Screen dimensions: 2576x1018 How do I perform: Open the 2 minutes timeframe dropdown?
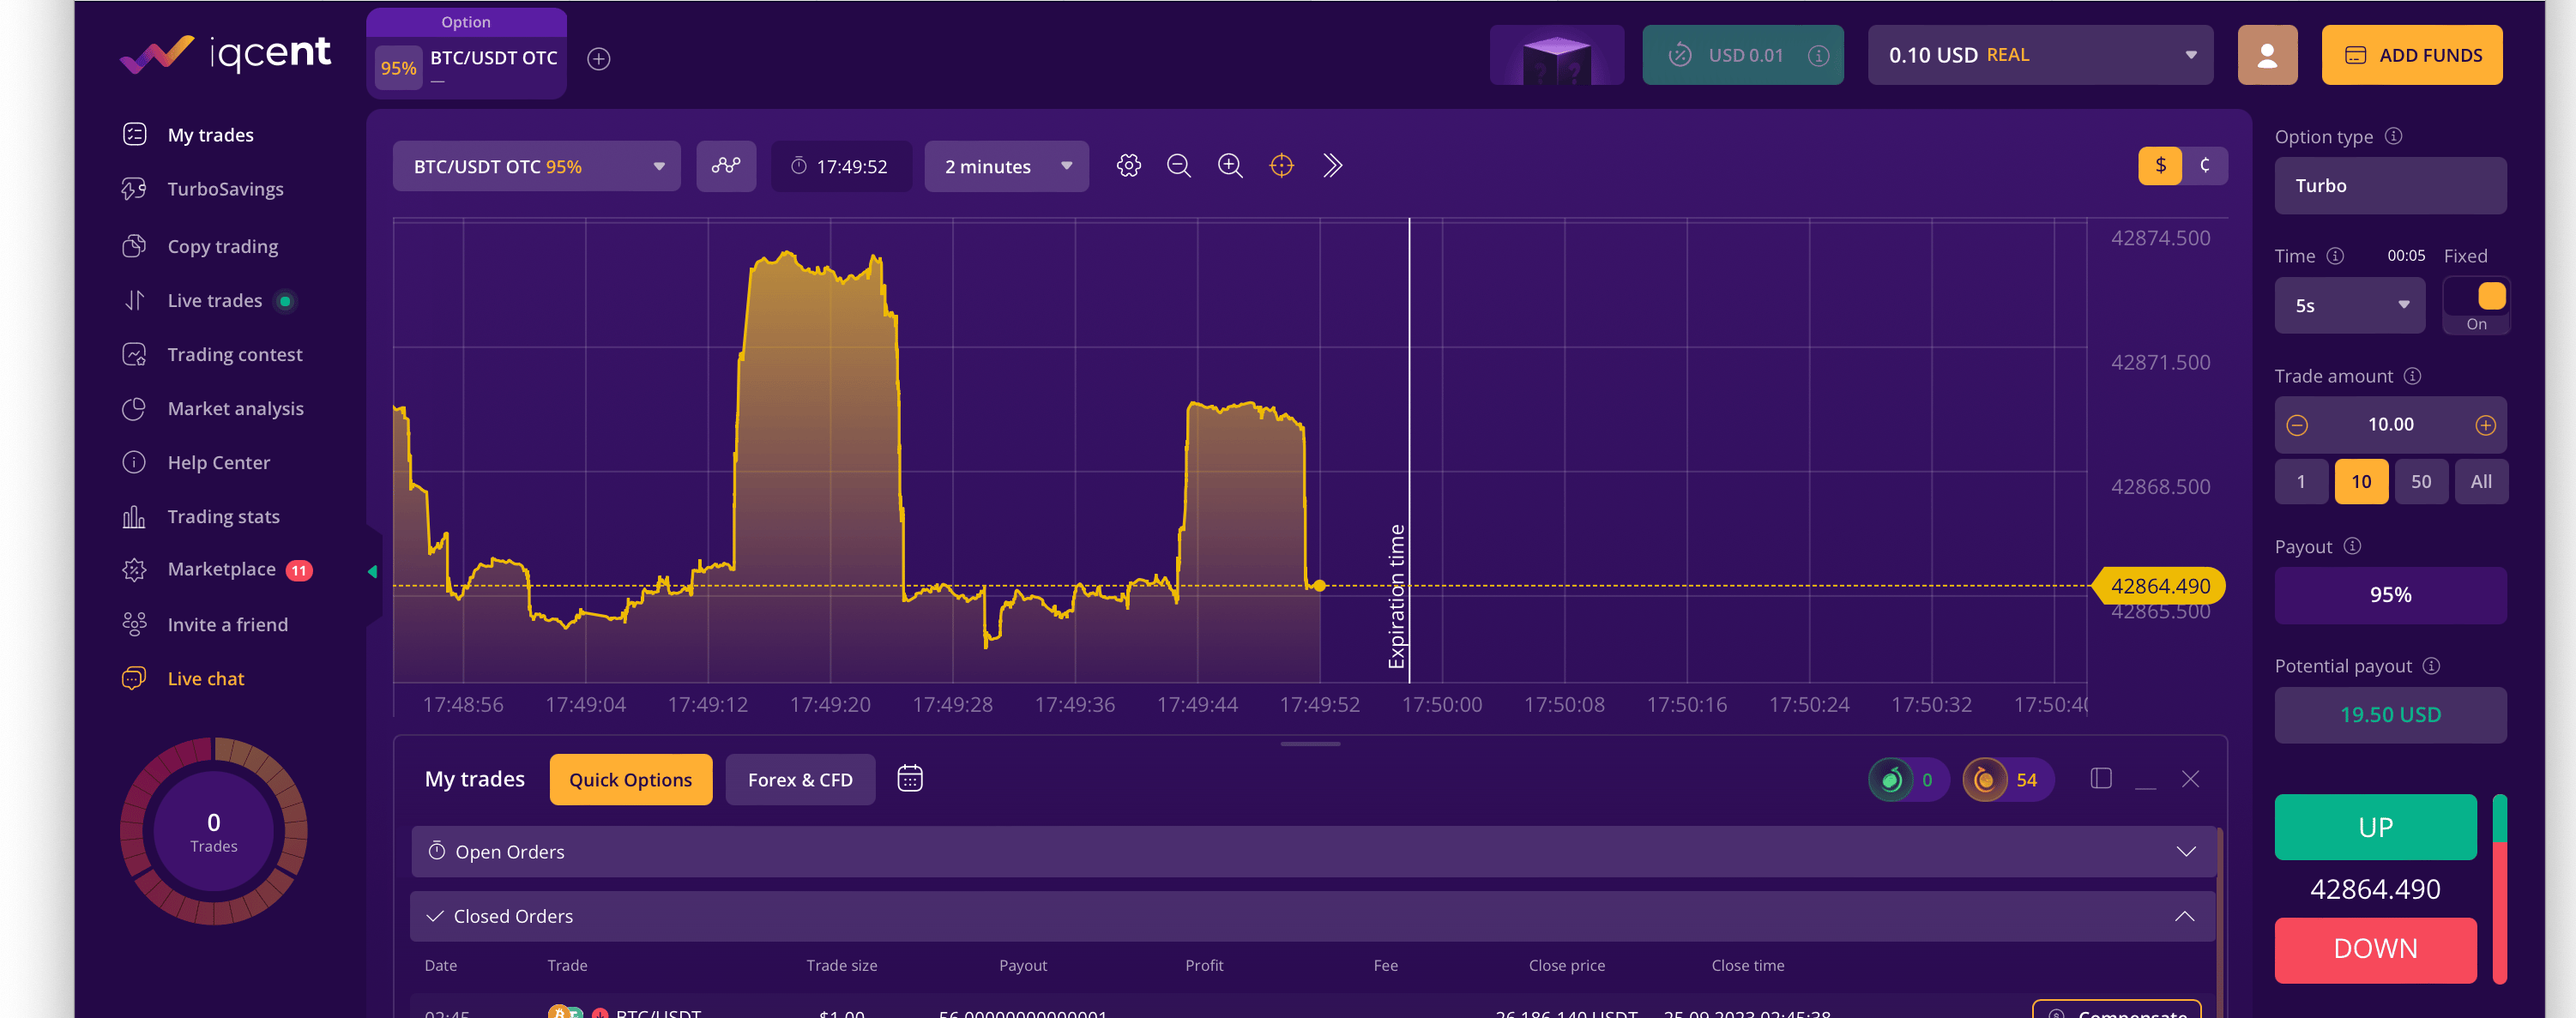point(1006,166)
